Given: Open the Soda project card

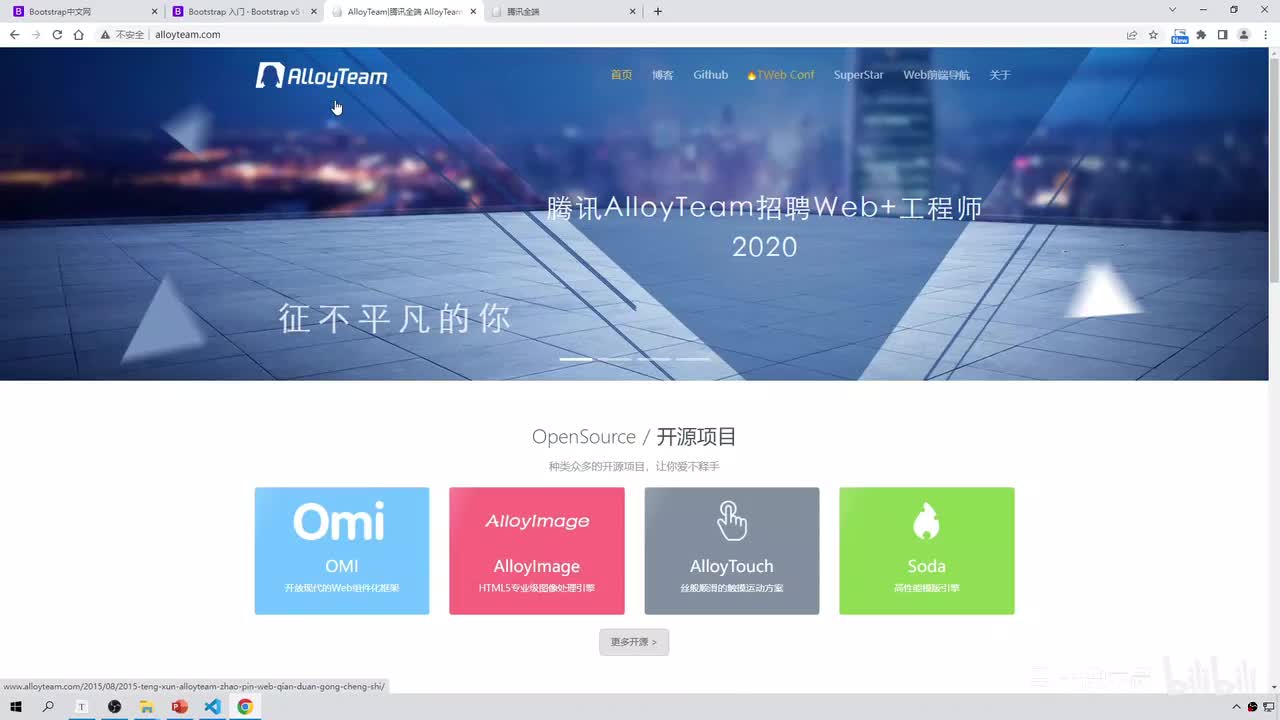Looking at the screenshot, I should click(927, 551).
